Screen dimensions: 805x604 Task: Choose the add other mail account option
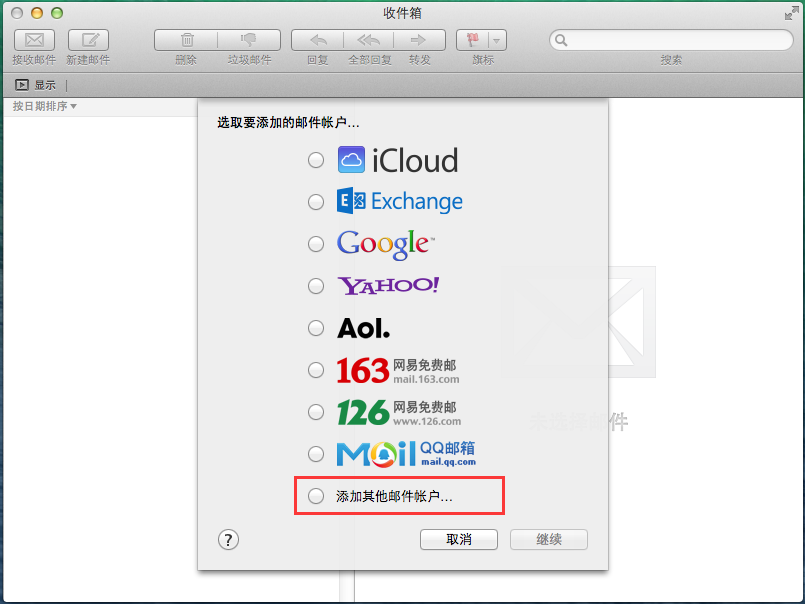click(x=316, y=496)
